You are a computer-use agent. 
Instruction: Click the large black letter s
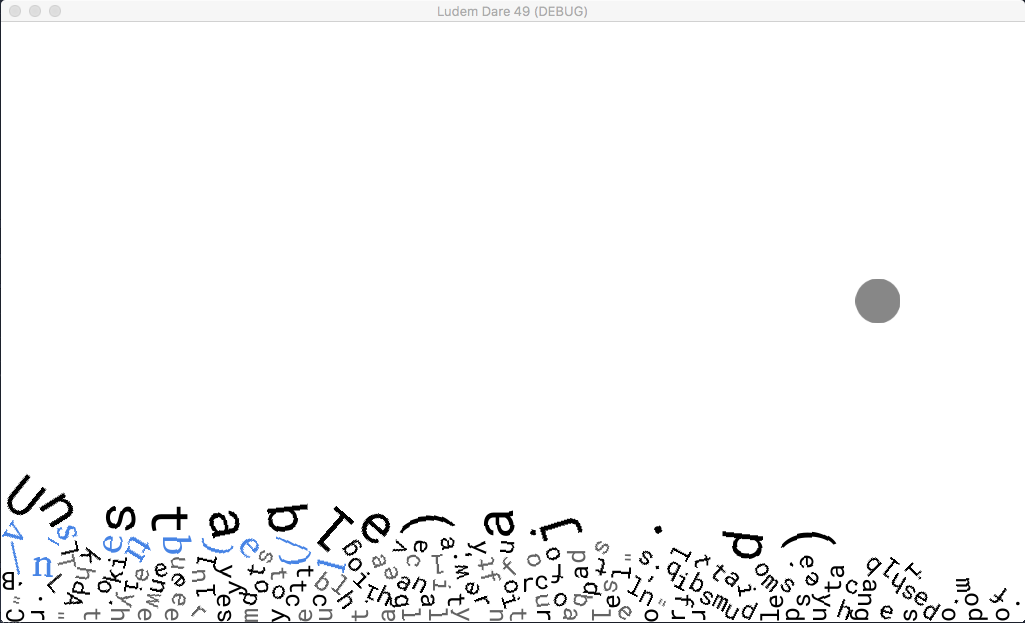click(x=120, y=517)
